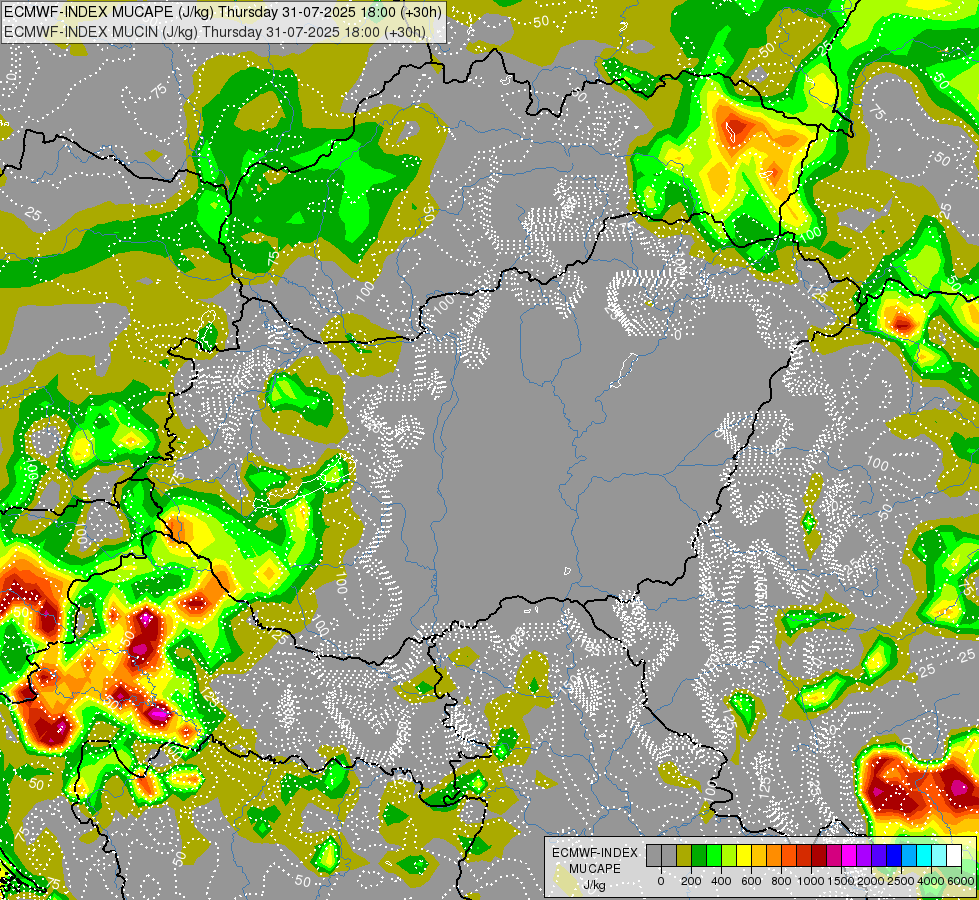Screen dimensions: 979x900
Task: Click the legend value 1500
Action: (x=841, y=881)
